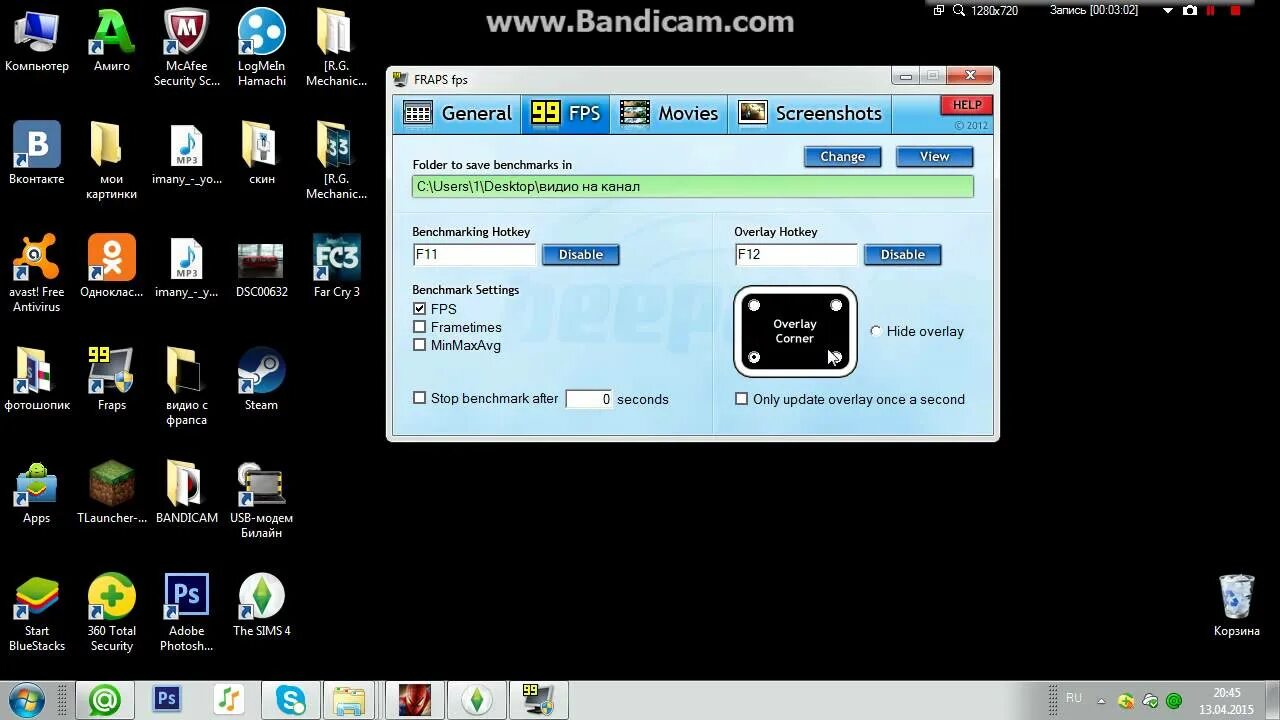Tick the Stop benchmark after checkbox
1280x720 pixels.
point(420,398)
